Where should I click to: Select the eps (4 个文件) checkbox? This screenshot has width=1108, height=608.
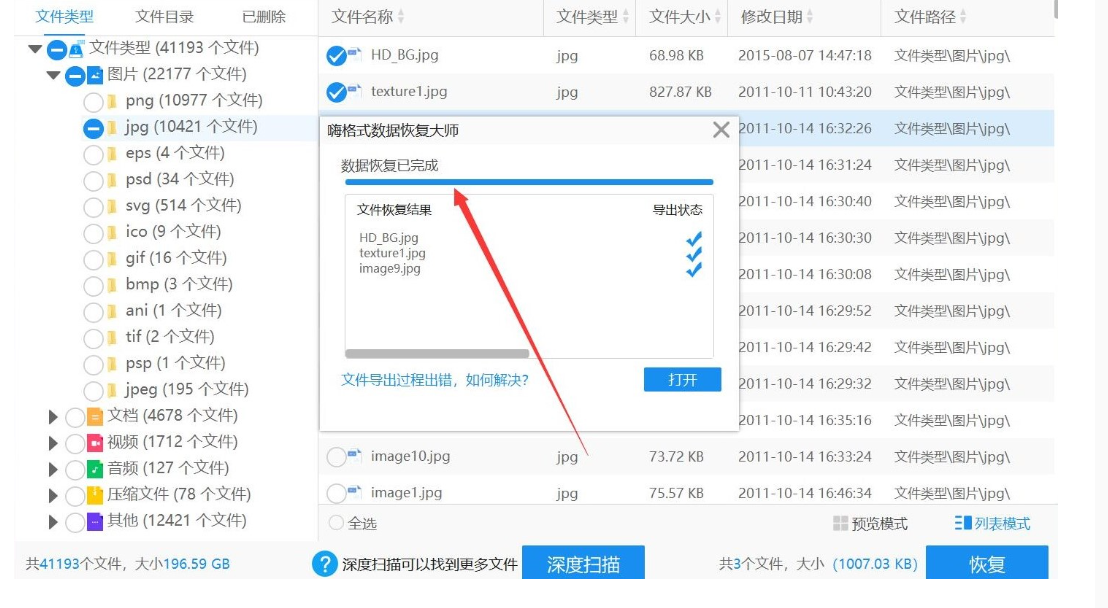[x=93, y=154]
